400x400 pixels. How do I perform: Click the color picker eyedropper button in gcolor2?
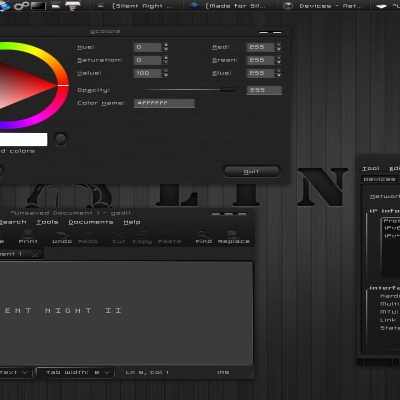click(x=61, y=139)
